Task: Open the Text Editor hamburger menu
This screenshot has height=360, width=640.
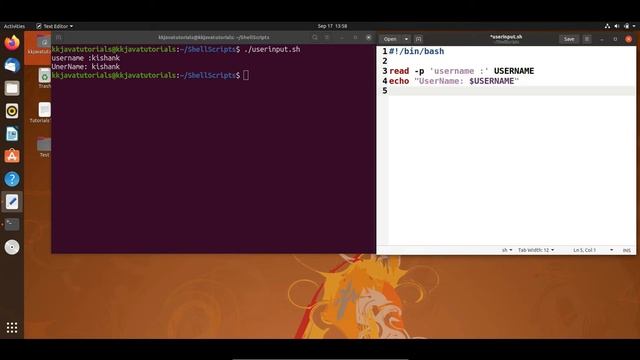Action: (587, 39)
